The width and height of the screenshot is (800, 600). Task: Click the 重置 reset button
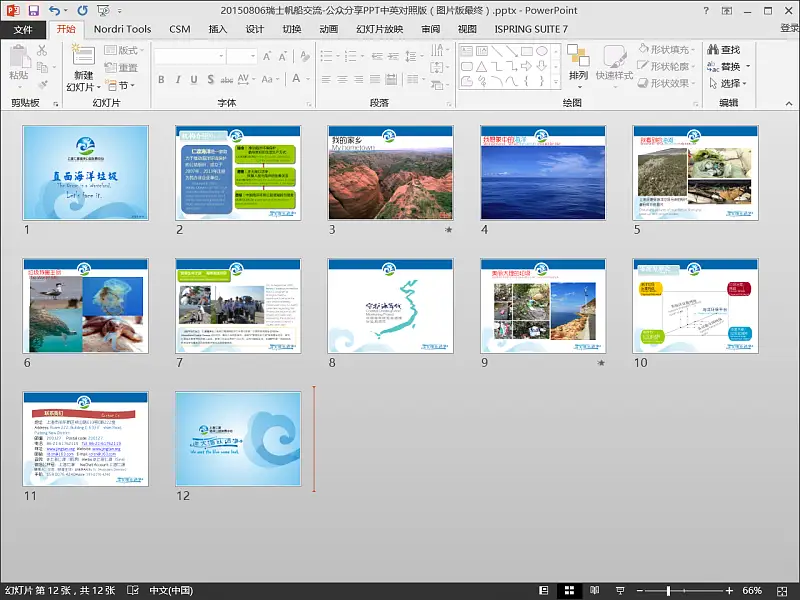(x=121, y=67)
